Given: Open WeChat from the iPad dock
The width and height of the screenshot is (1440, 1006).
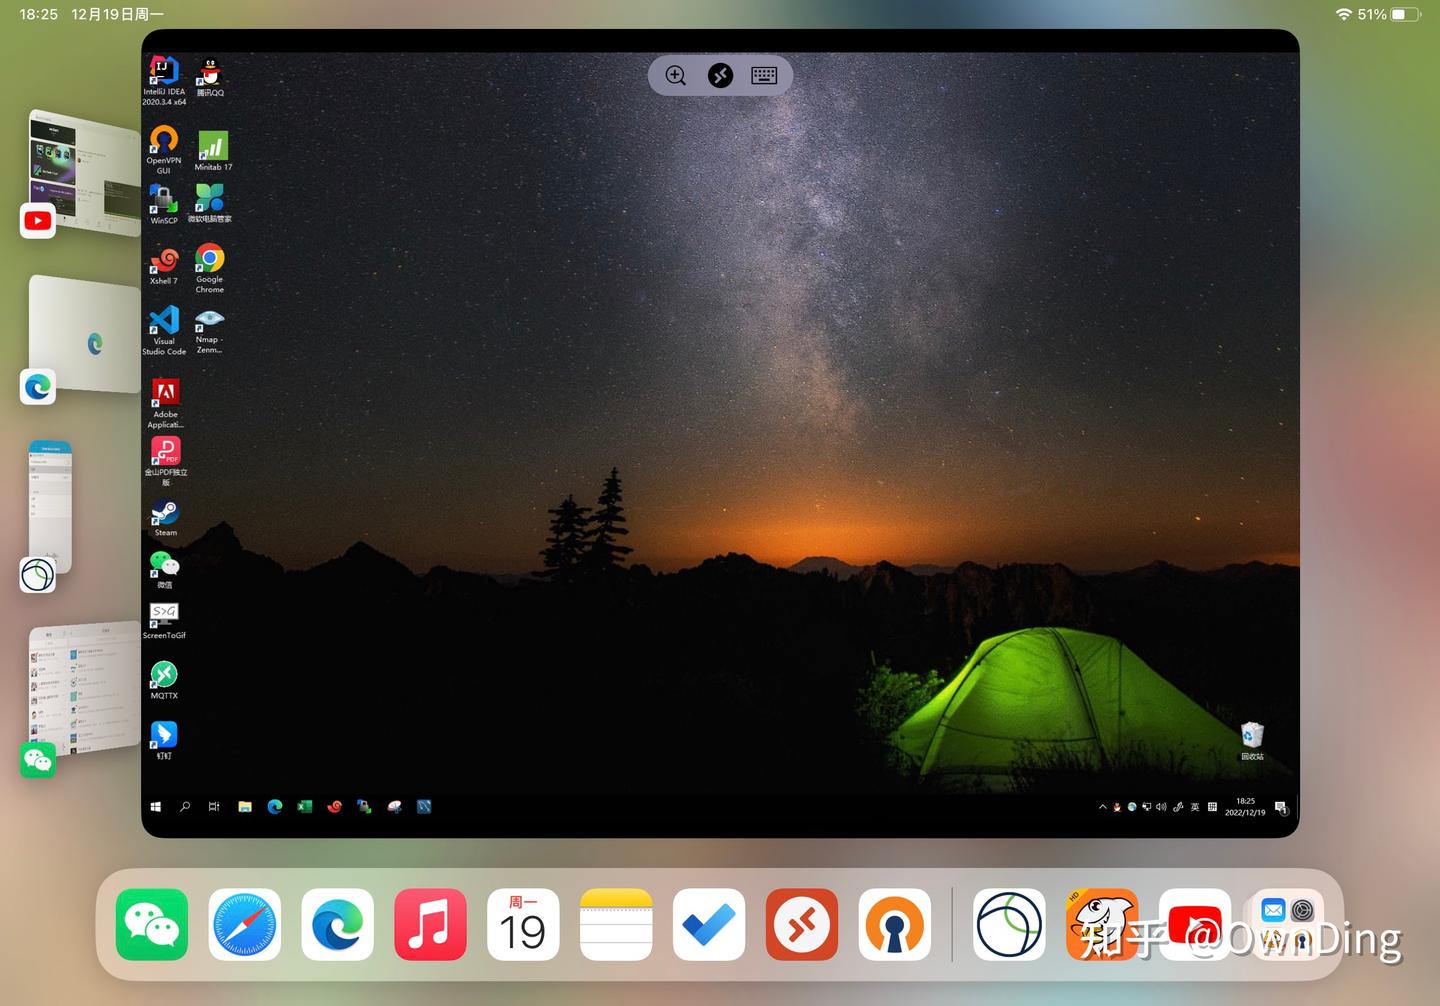Looking at the screenshot, I should 152,925.
